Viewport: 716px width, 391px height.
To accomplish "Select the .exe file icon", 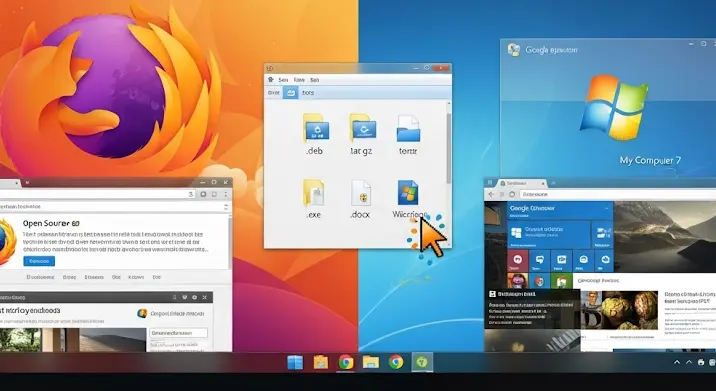I will pyautogui.click(x=313, y=193).
